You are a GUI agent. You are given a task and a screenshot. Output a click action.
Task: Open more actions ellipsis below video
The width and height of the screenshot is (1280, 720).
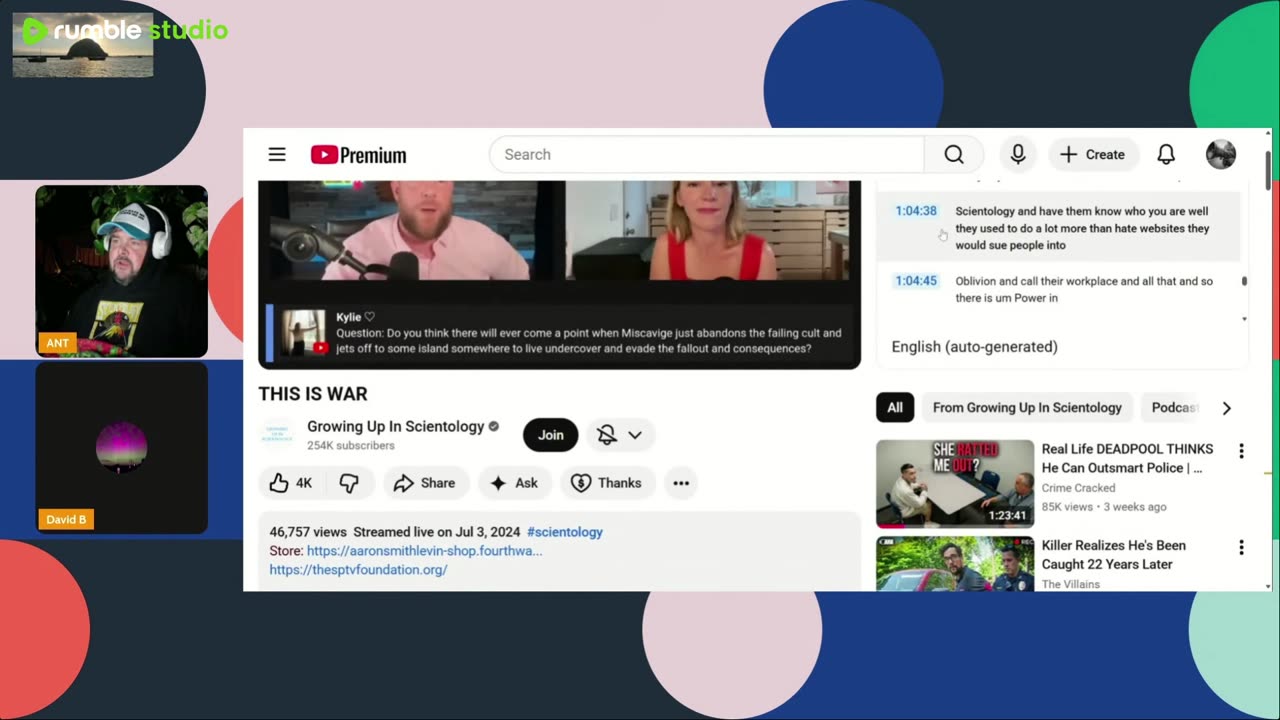pyautogui.click(x=681, y=483)
